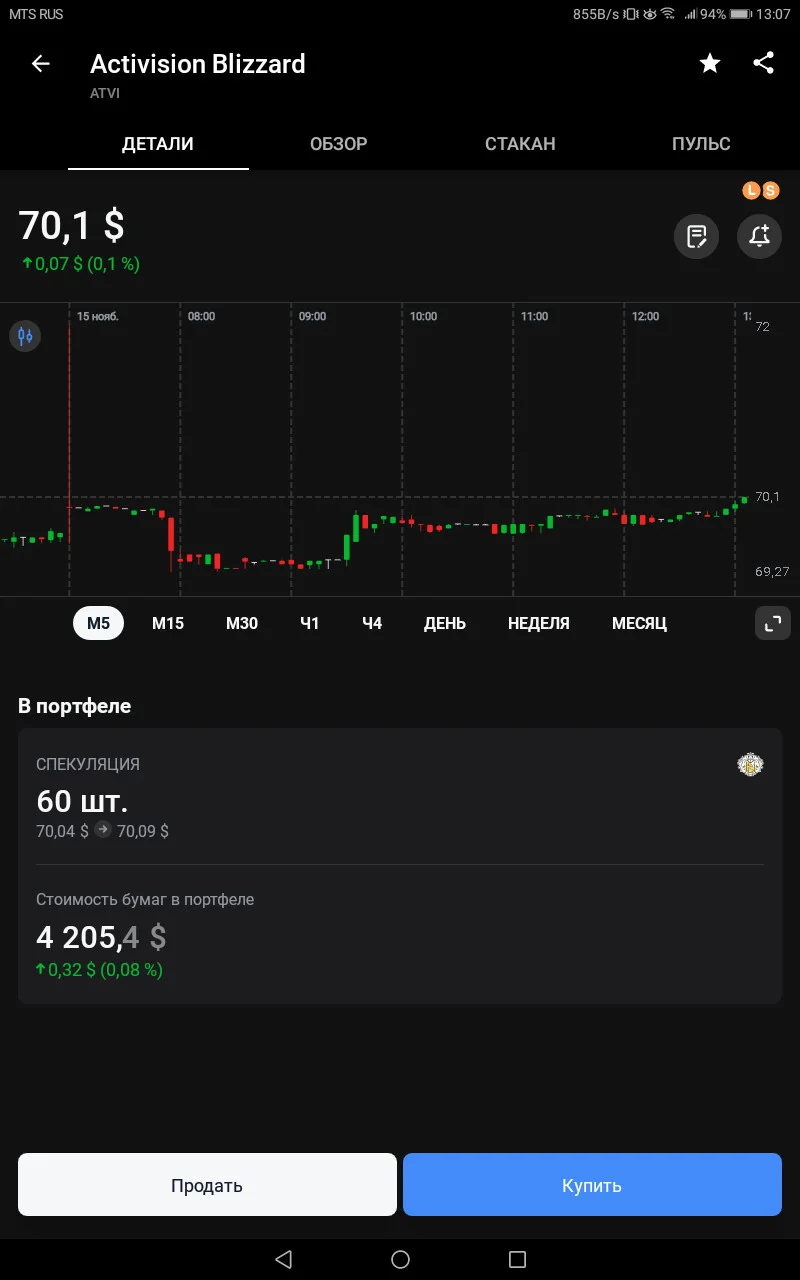Set a price alert bell icon
The width and height of the screenshot is (800, 1280).
pos(759,237)
